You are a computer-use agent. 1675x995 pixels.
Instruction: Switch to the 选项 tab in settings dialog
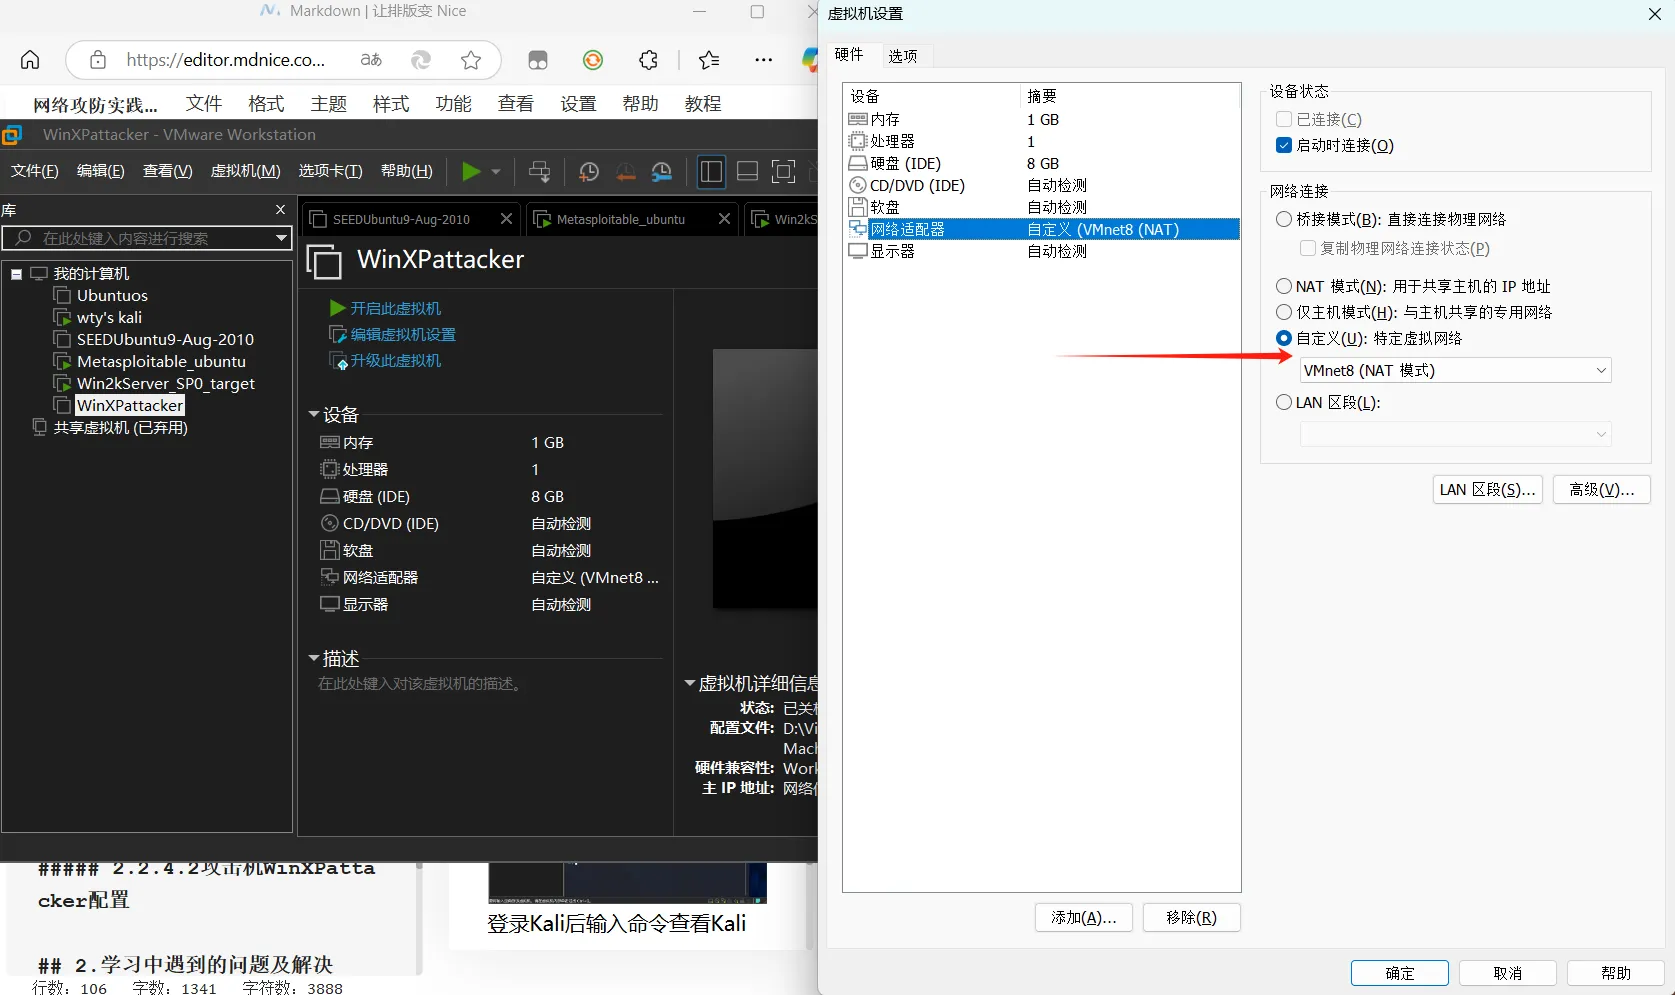click(x=902, y=56)
